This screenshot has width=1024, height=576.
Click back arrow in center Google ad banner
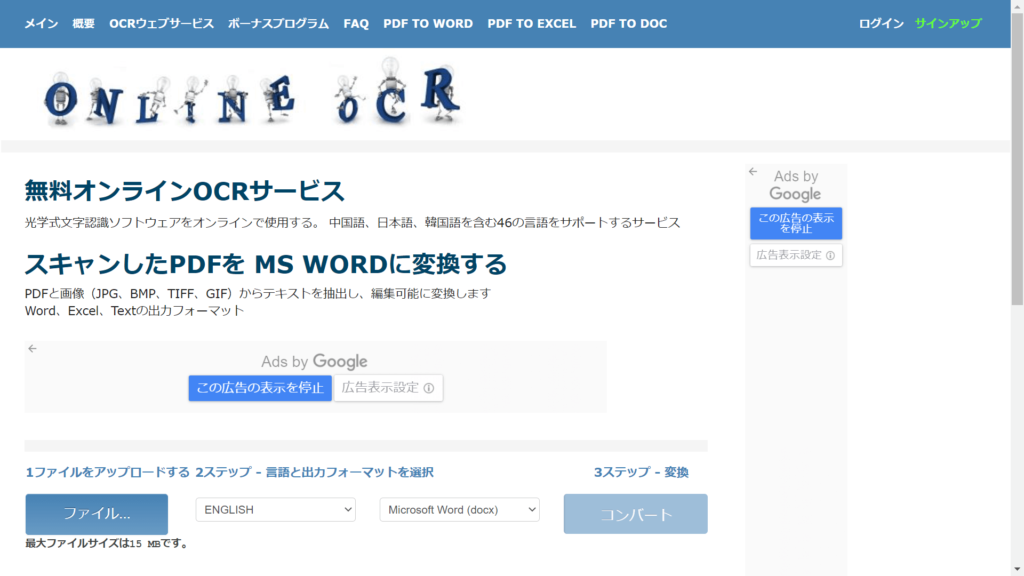[x=32, y=349]
